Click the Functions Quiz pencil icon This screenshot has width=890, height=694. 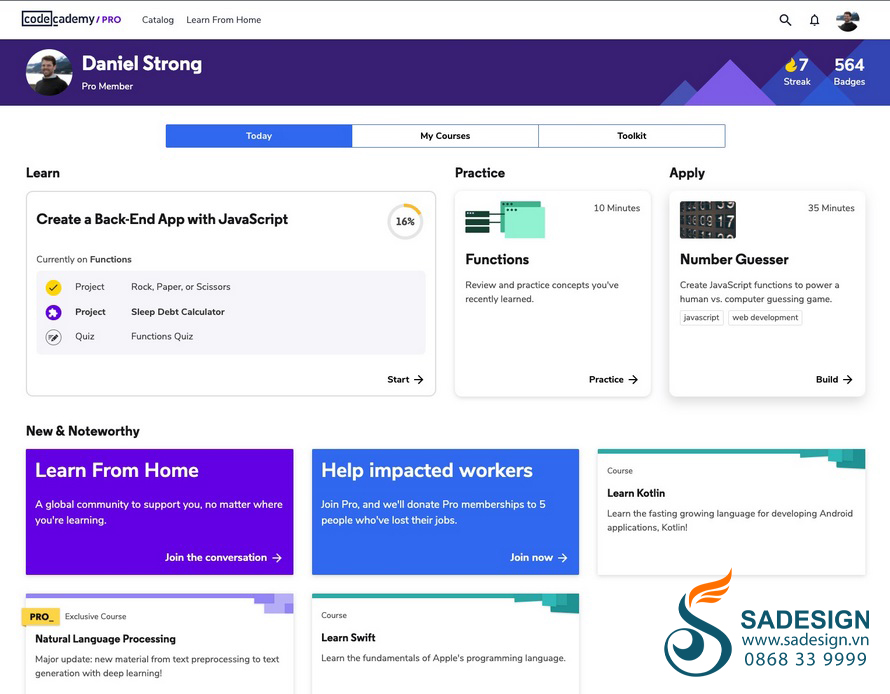pos(53,337)
